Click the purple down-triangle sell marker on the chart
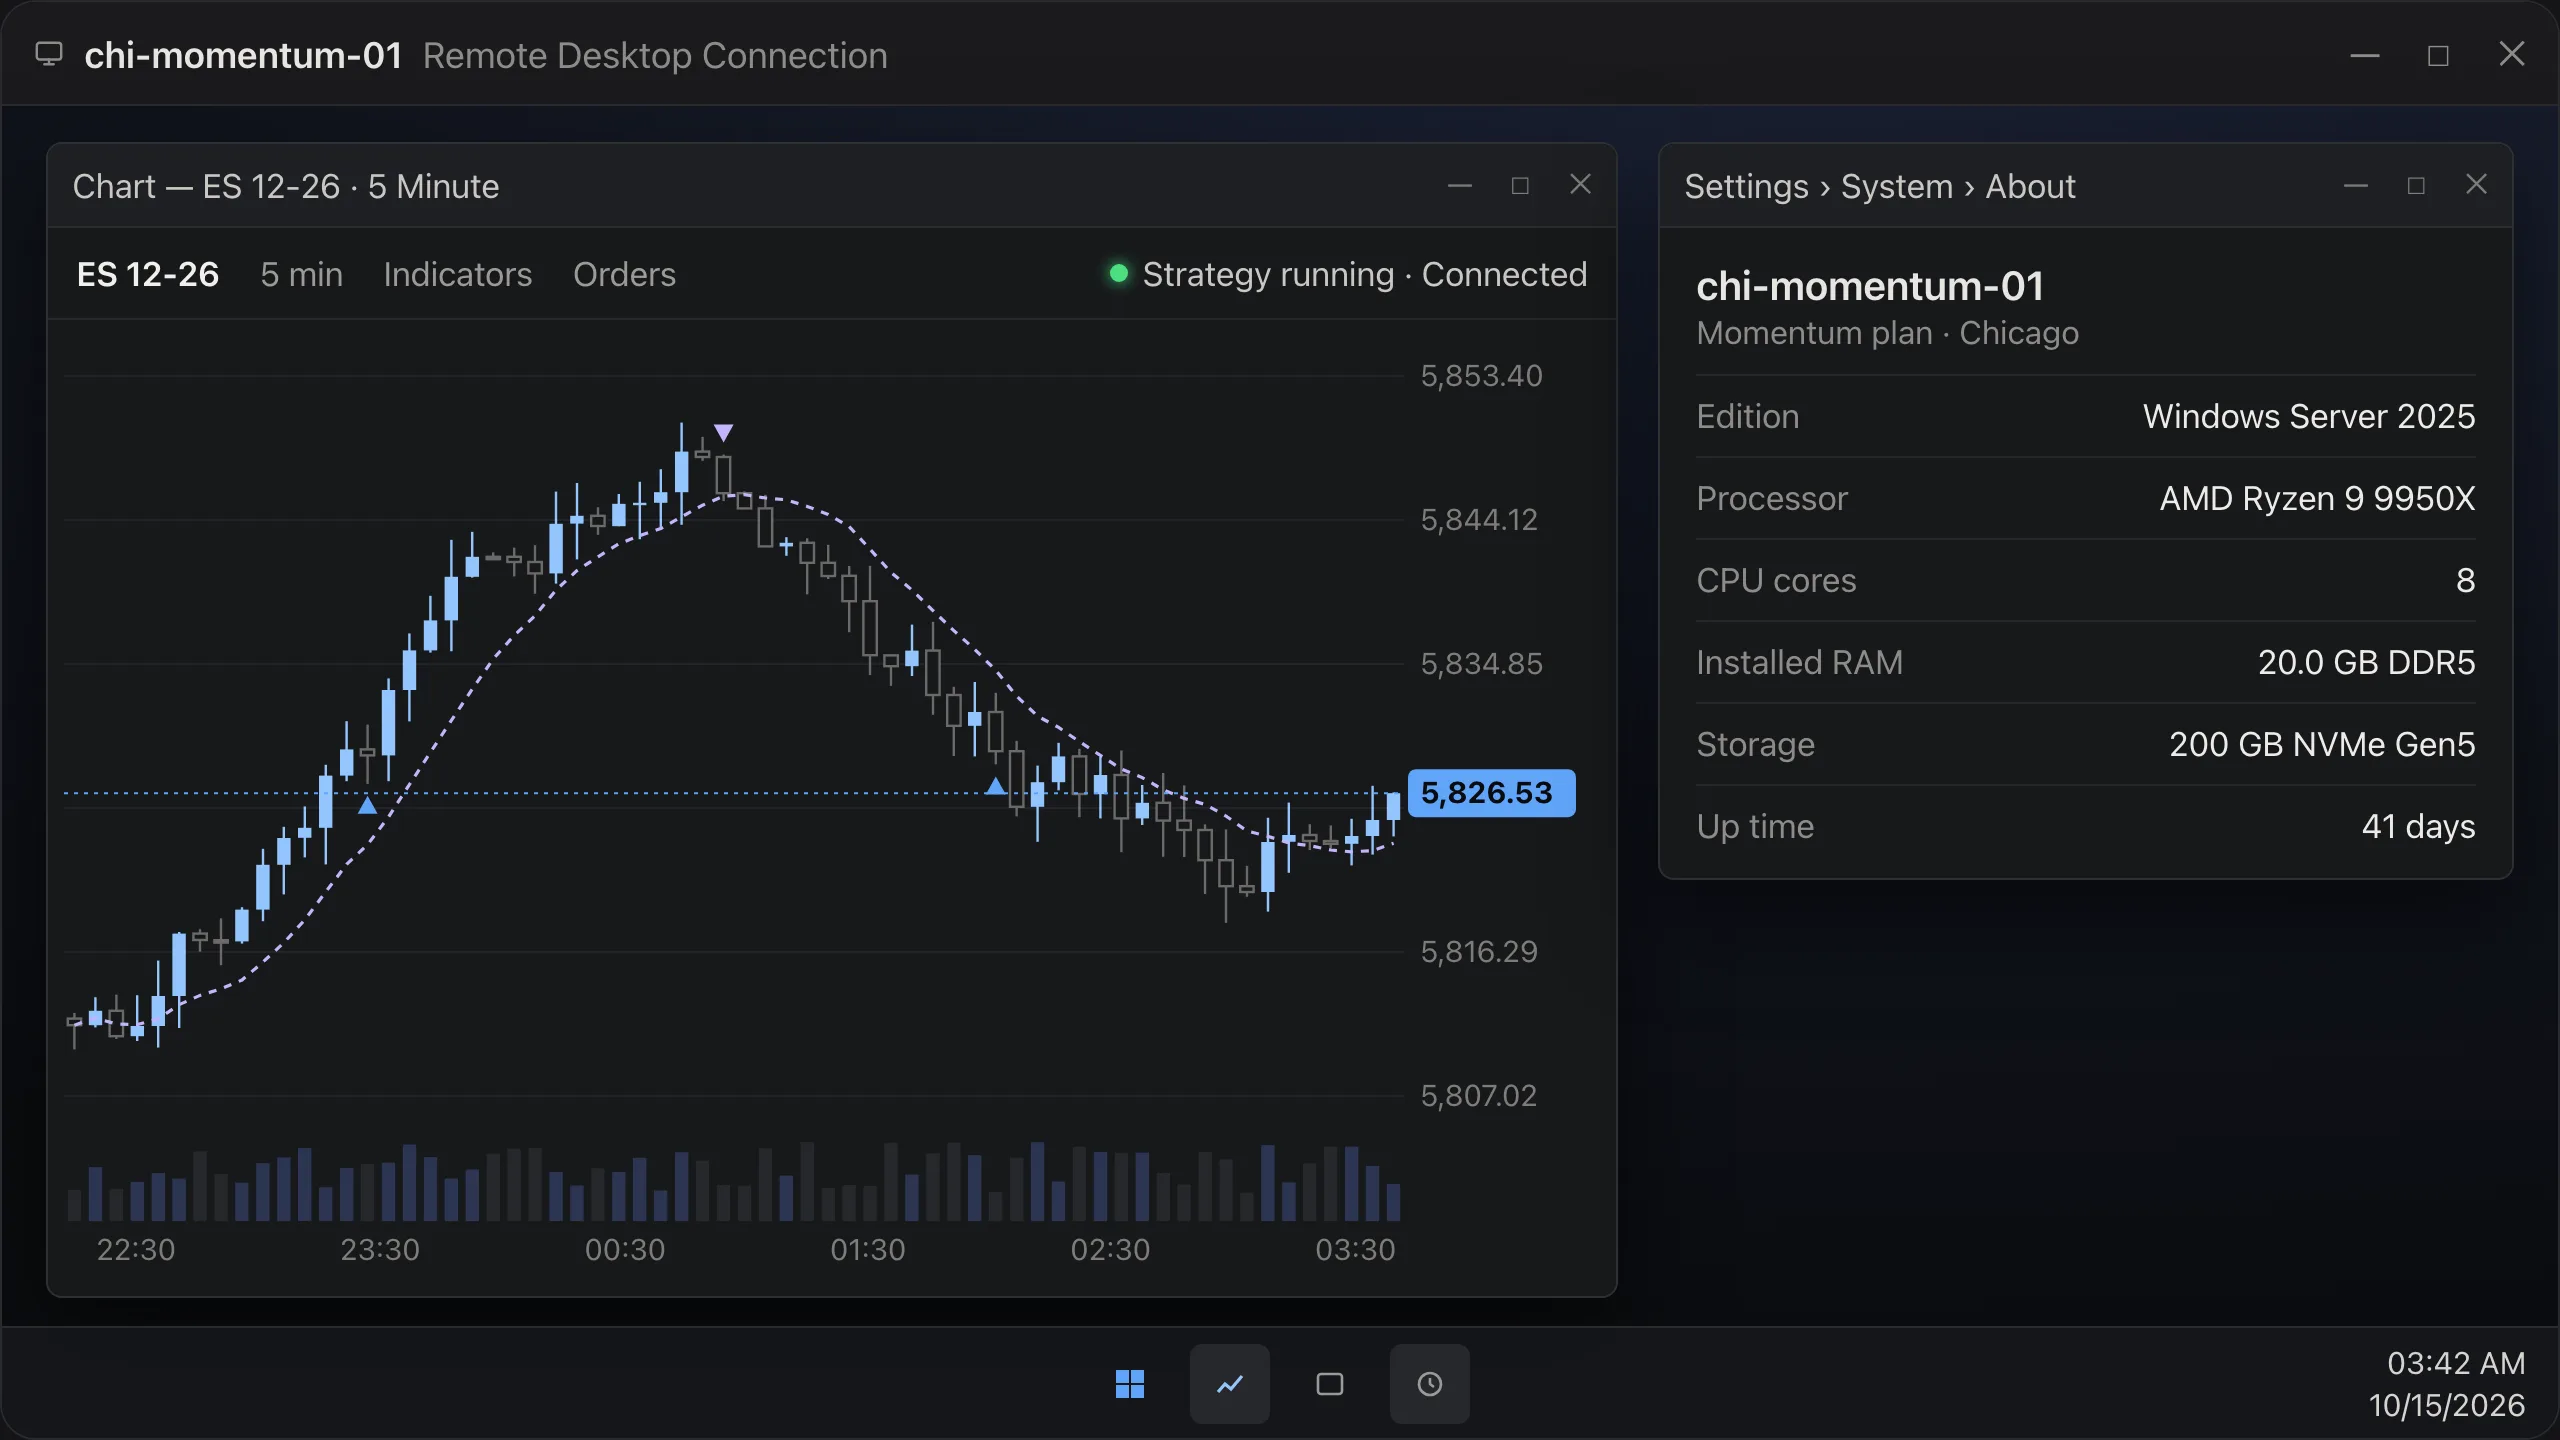Viewport: 2560px width, 1440px height. pyautogui.click(x=723, y=433)
